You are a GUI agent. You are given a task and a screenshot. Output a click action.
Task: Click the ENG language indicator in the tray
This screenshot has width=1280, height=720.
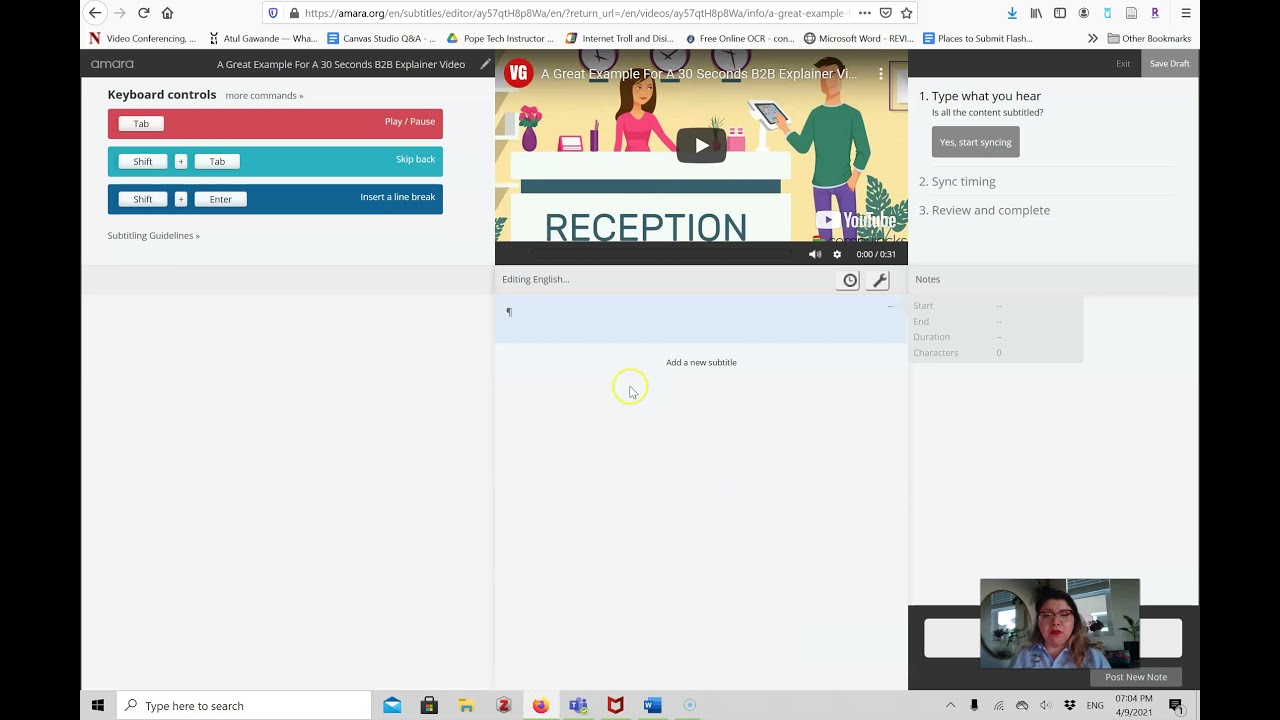[x=1095, y=705]
